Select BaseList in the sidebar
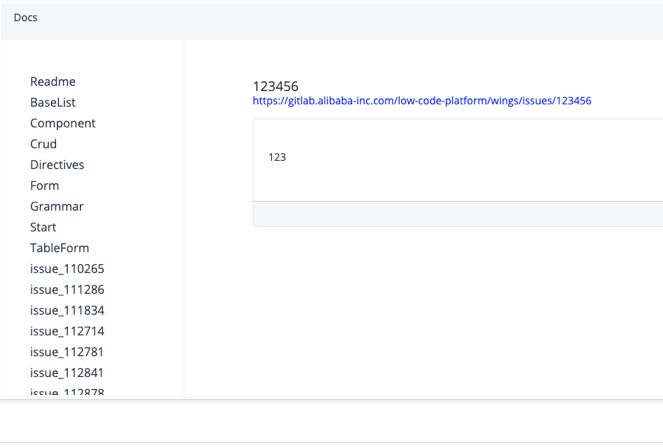This screenshot has height=447, width=663. coord(53,103)
